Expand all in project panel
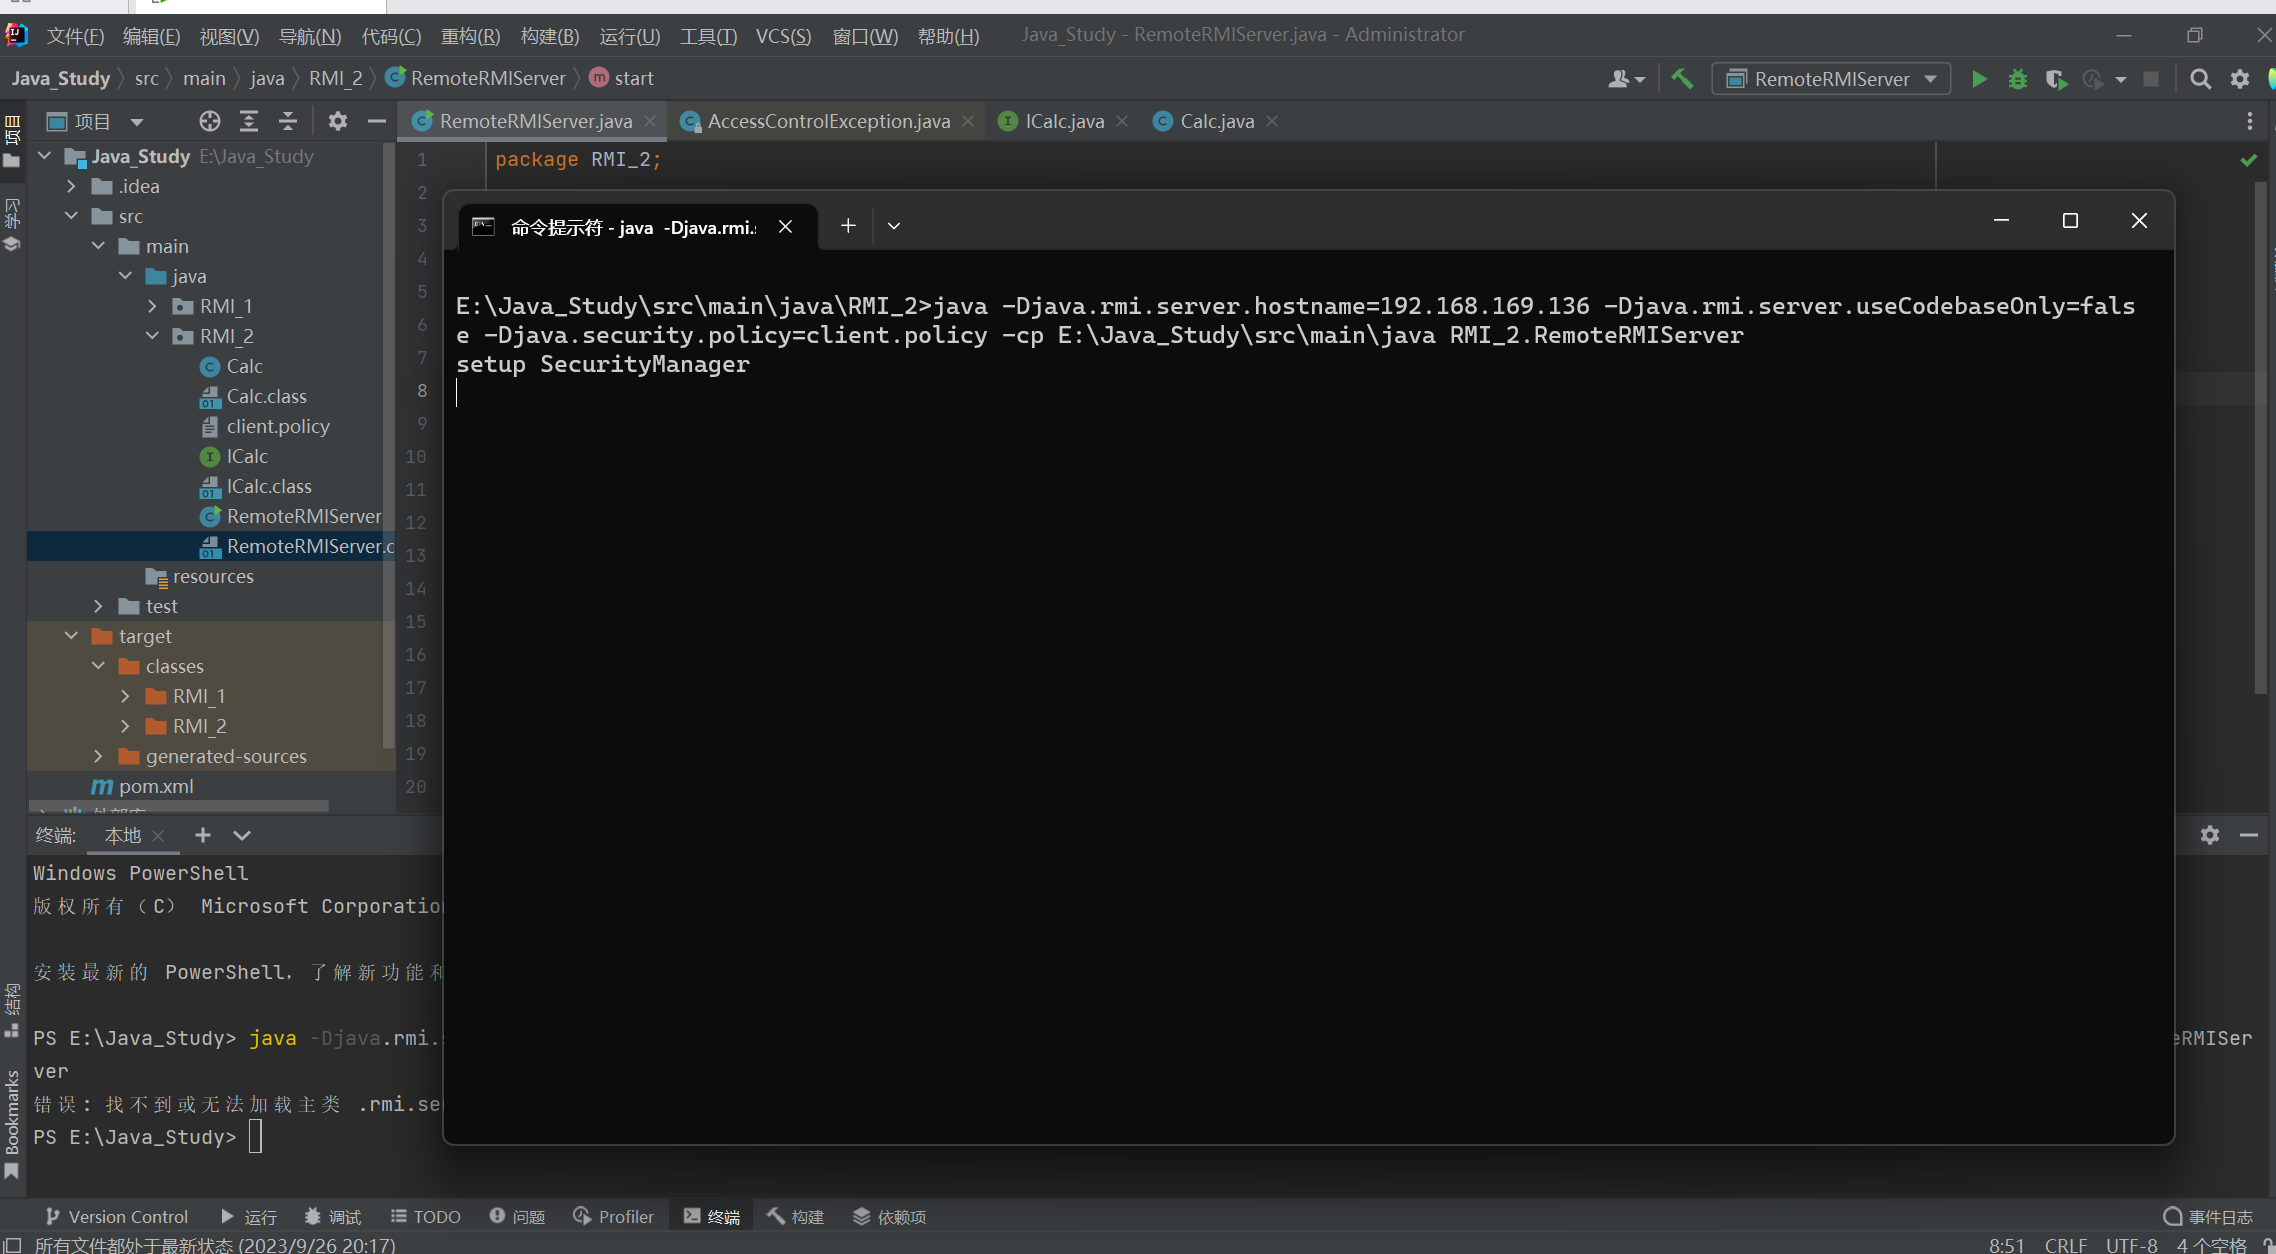 [x=248, y=121]
